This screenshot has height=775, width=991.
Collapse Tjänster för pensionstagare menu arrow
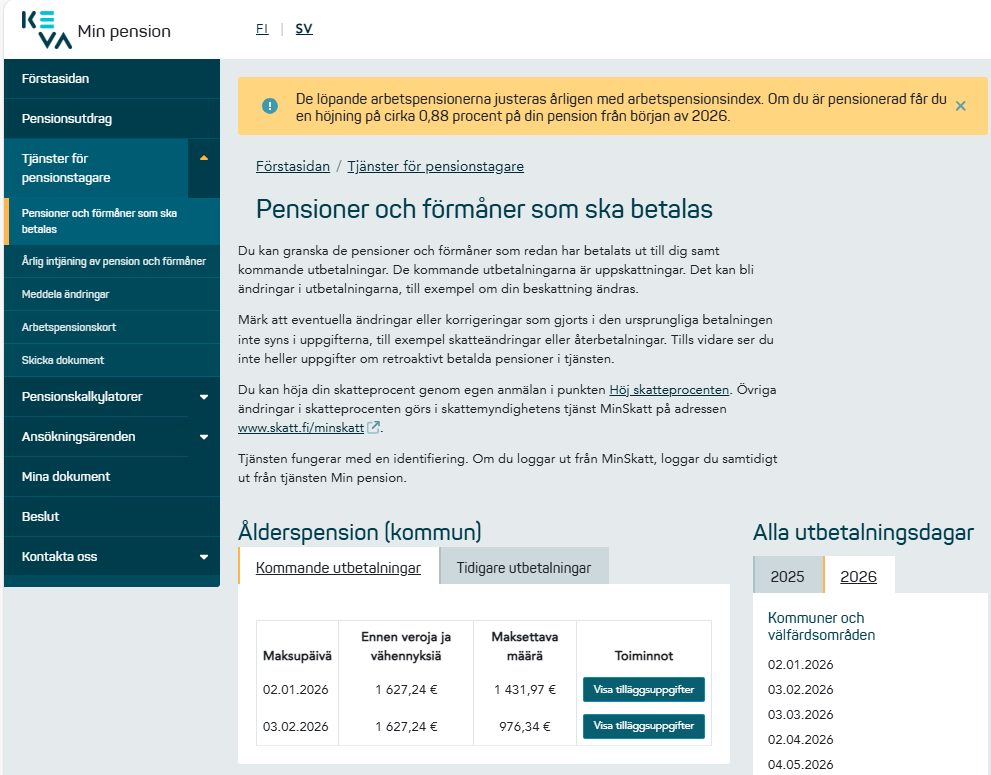pos(204,158)
